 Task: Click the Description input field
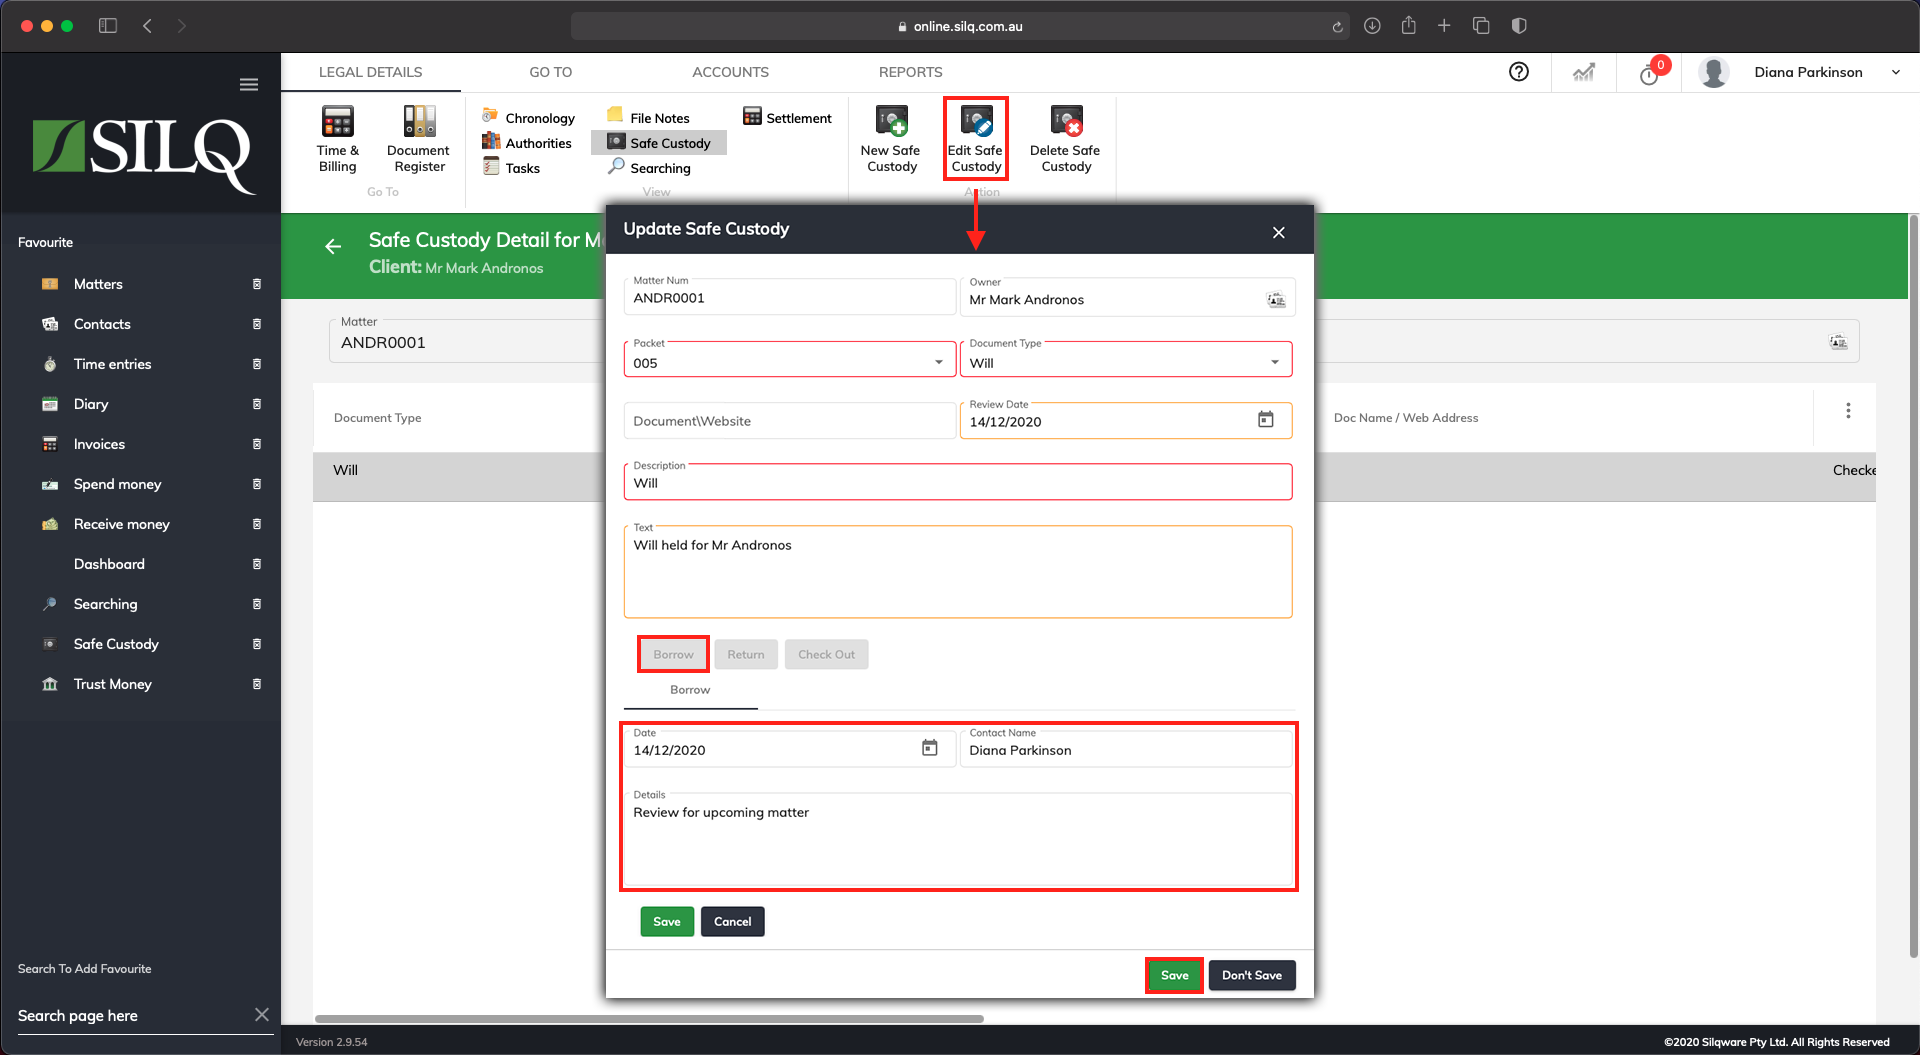tap(957, 483)
